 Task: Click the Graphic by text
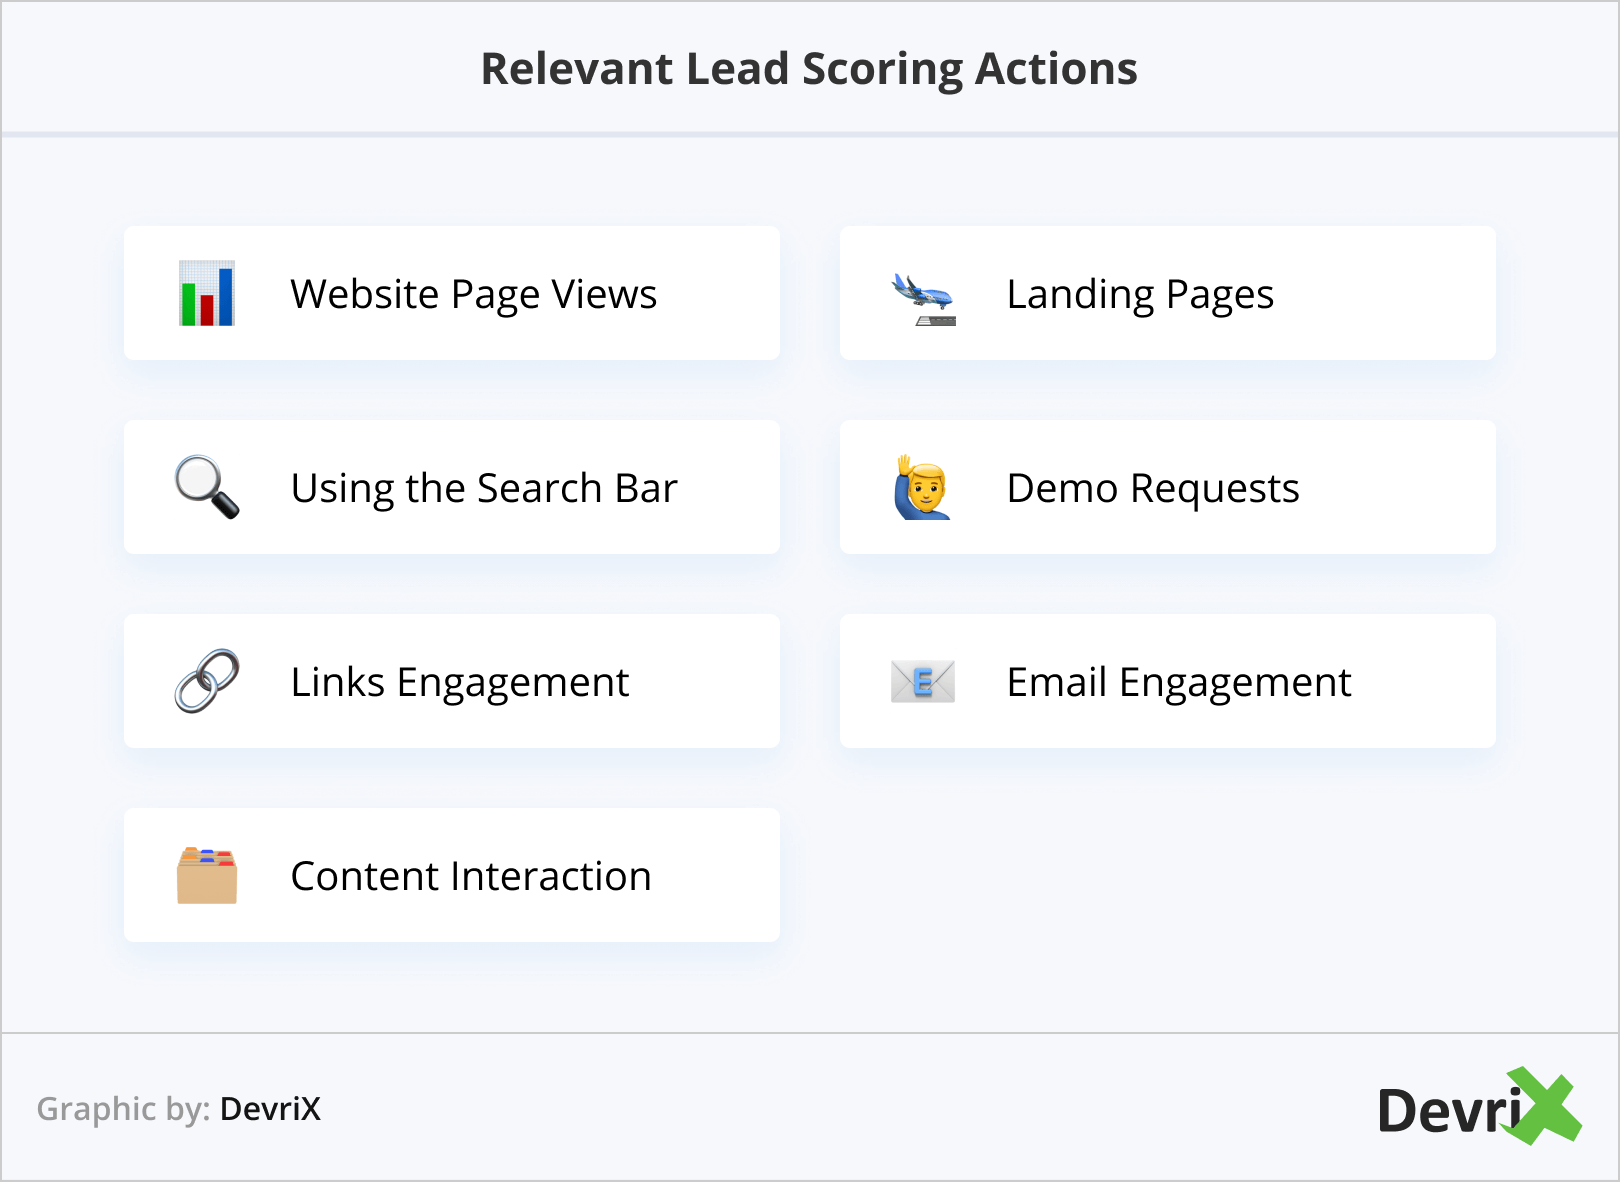123,1109
